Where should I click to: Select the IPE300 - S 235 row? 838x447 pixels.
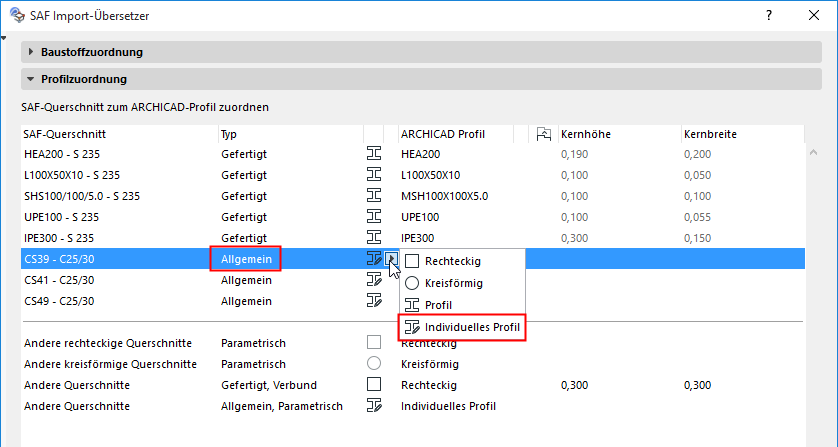pyautogui.click(x=413, y=237)
